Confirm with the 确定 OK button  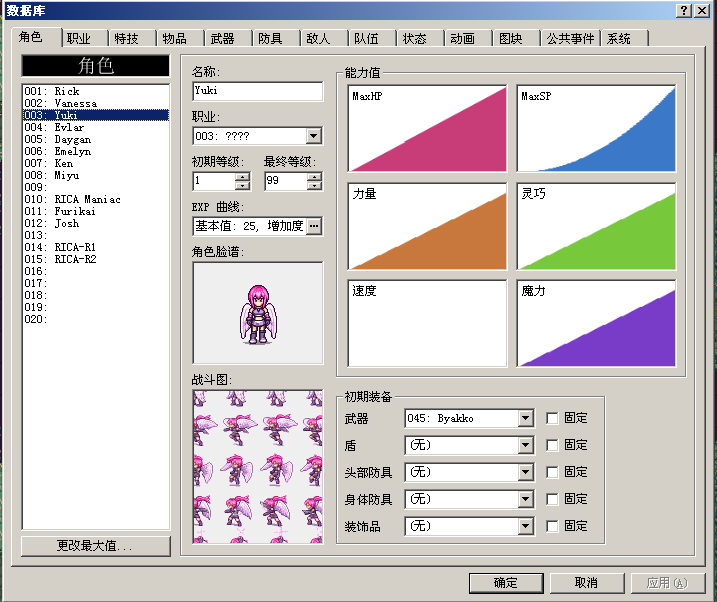[x=506, y=583]
